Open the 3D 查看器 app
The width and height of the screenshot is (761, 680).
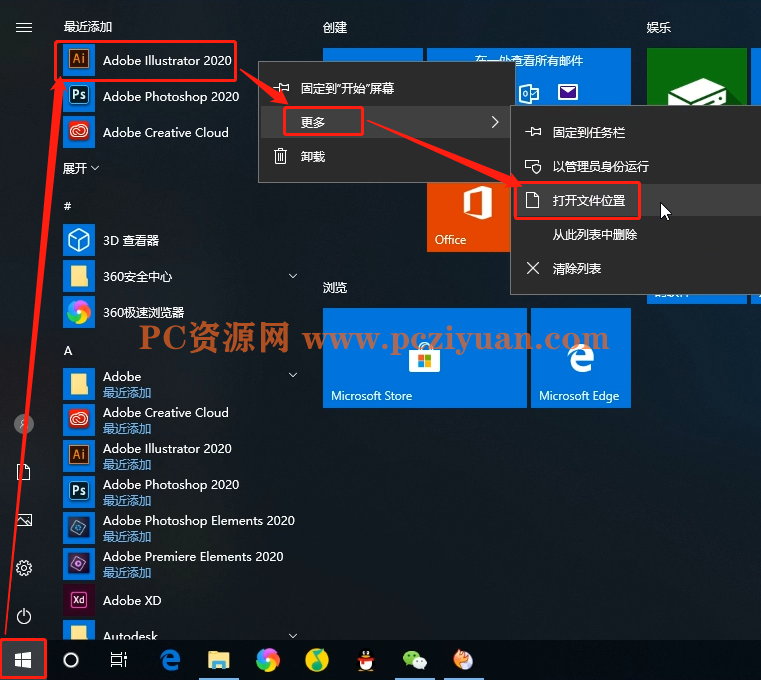pos(181,240)
